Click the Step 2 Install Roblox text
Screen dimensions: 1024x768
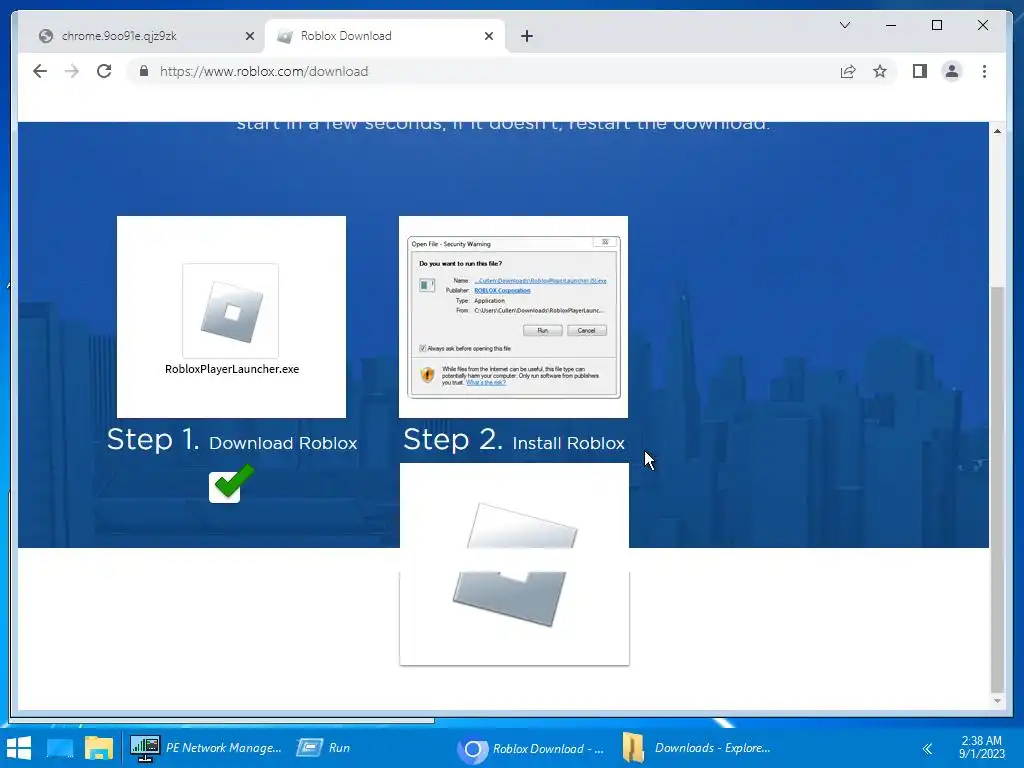[x=513, y=440]
